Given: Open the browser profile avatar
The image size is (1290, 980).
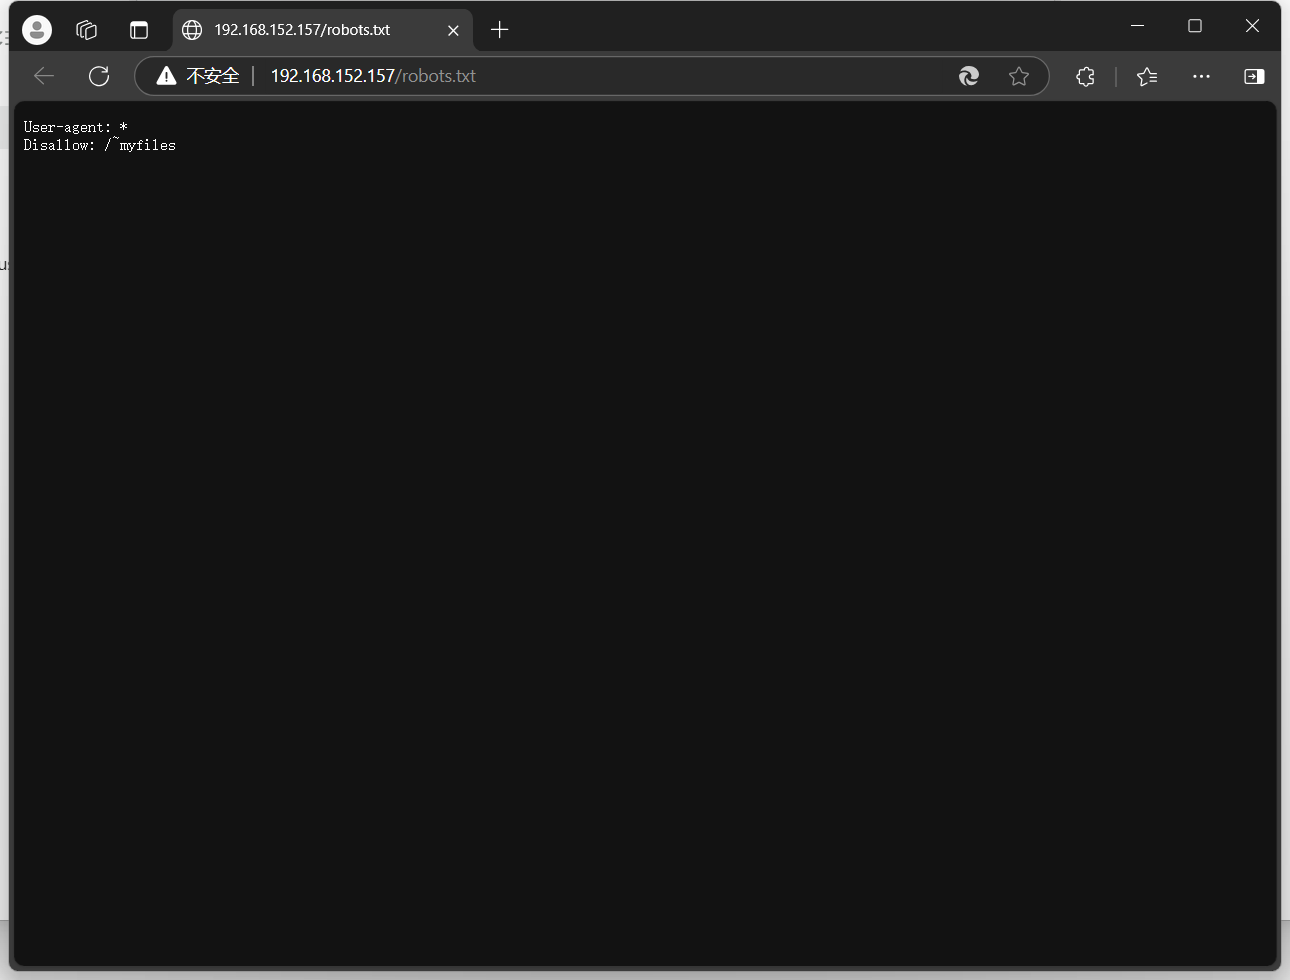Looking at the screenshot, I should click(37, 30).
